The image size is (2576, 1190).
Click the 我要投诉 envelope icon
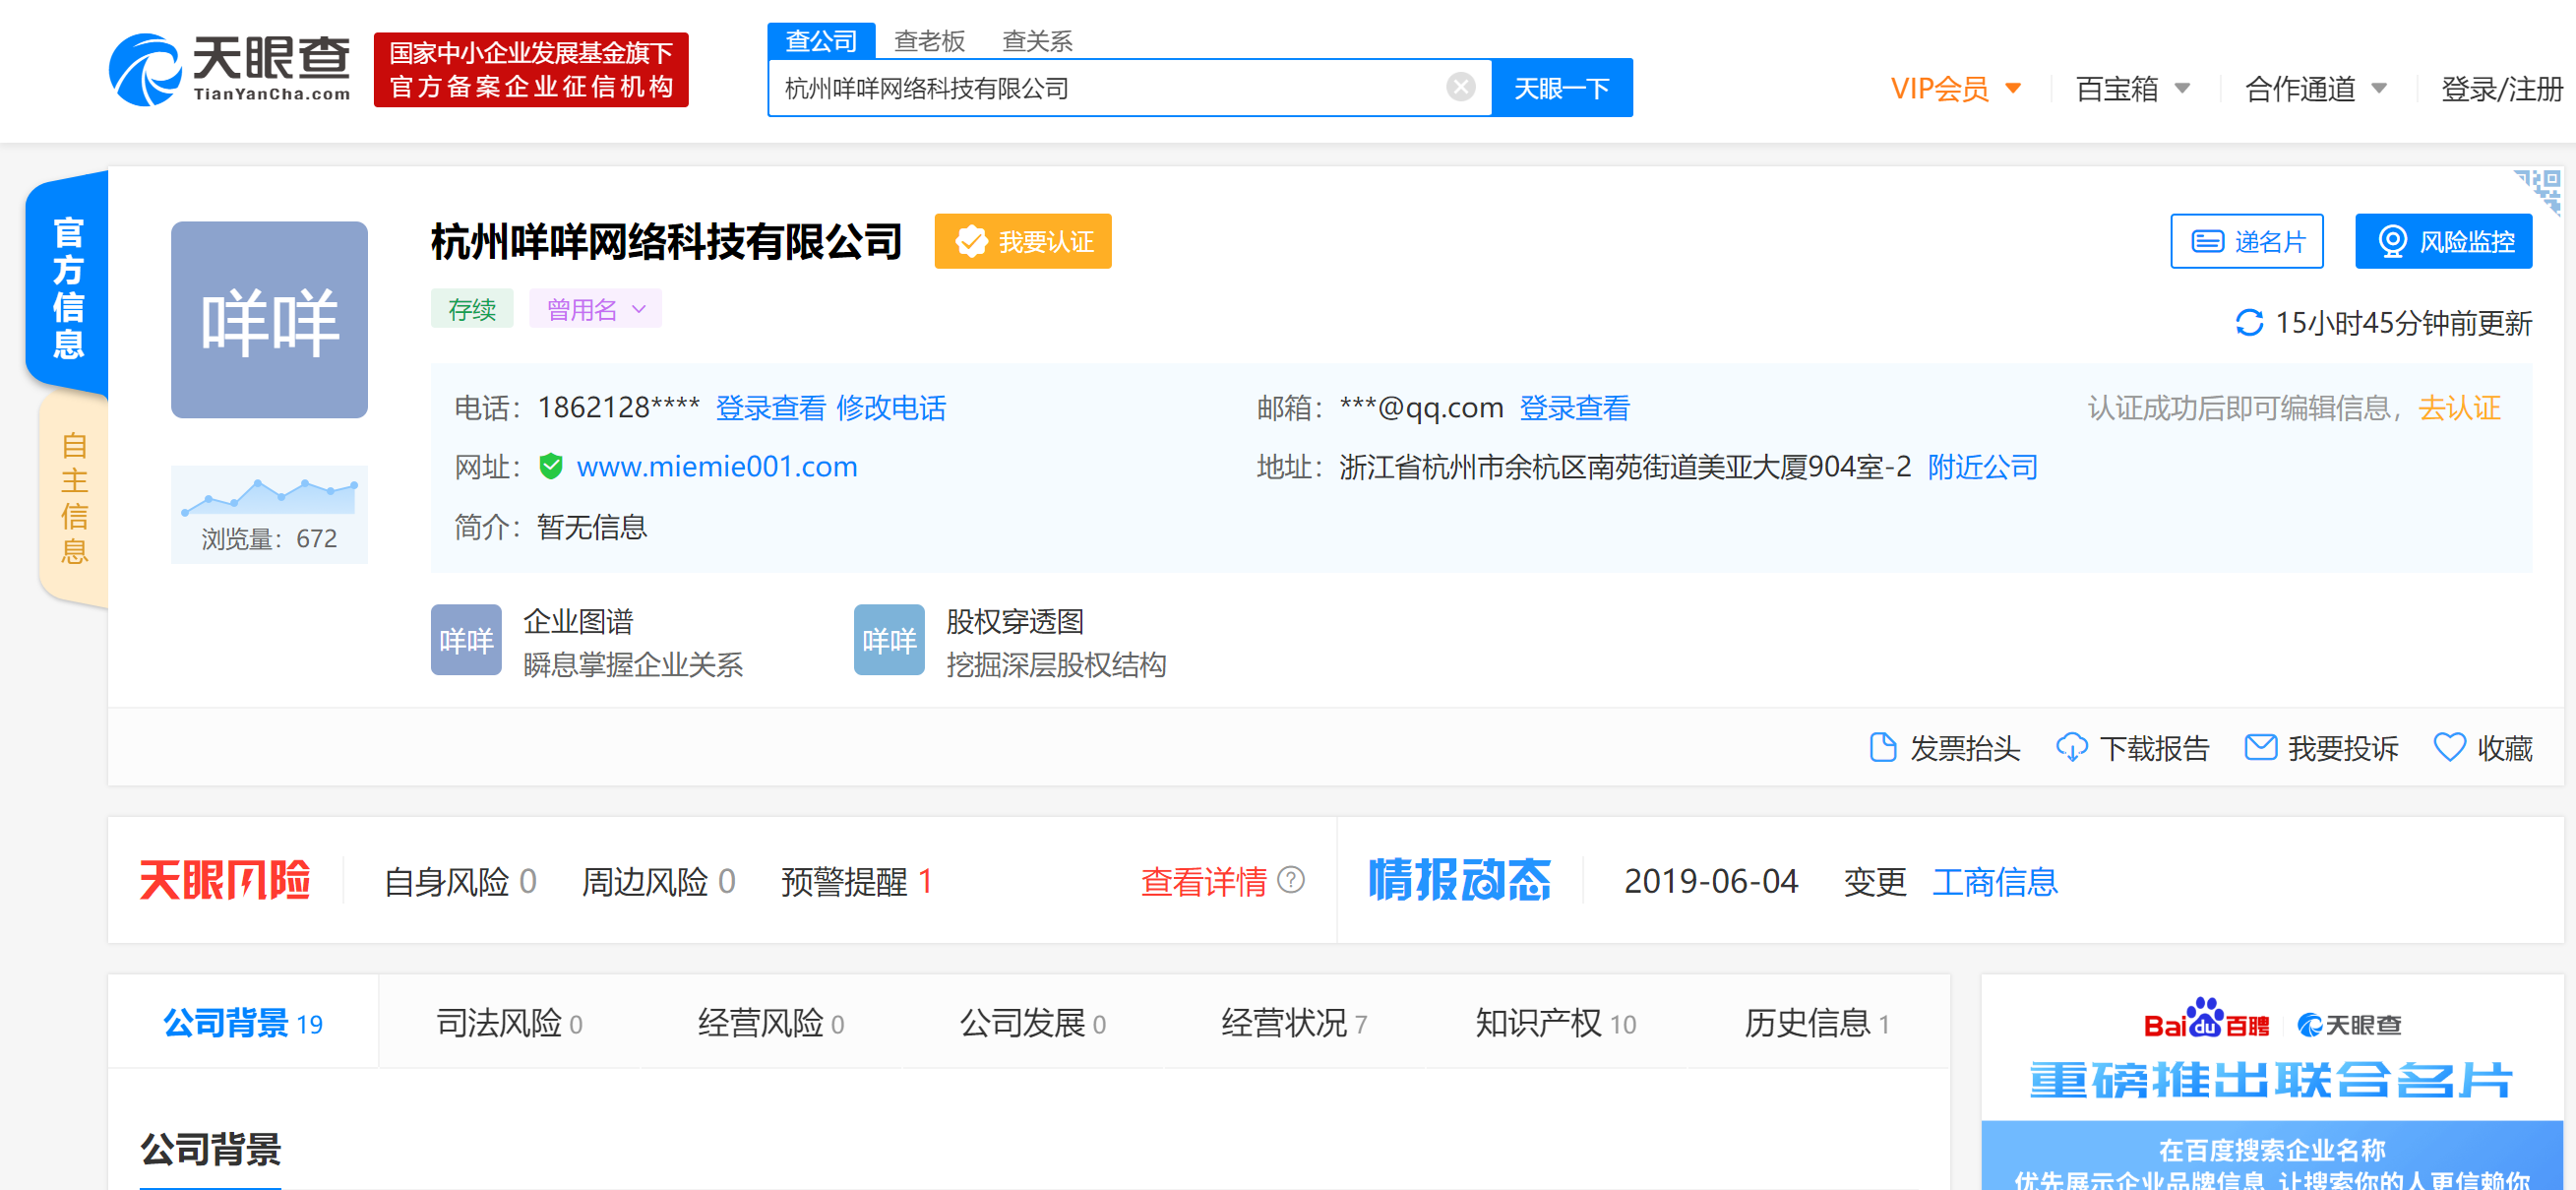[x=2261, y=747]
